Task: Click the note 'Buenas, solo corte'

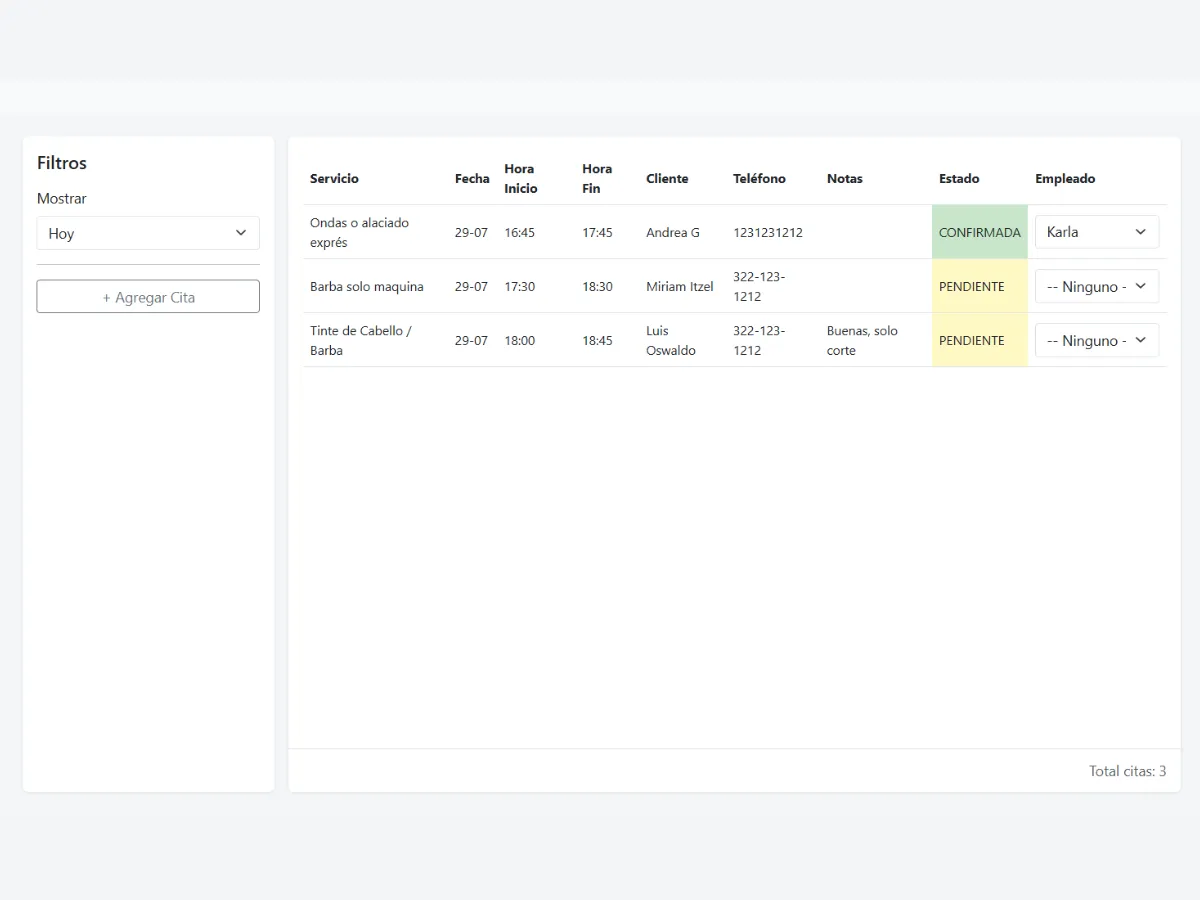Action: pos(862,340)
